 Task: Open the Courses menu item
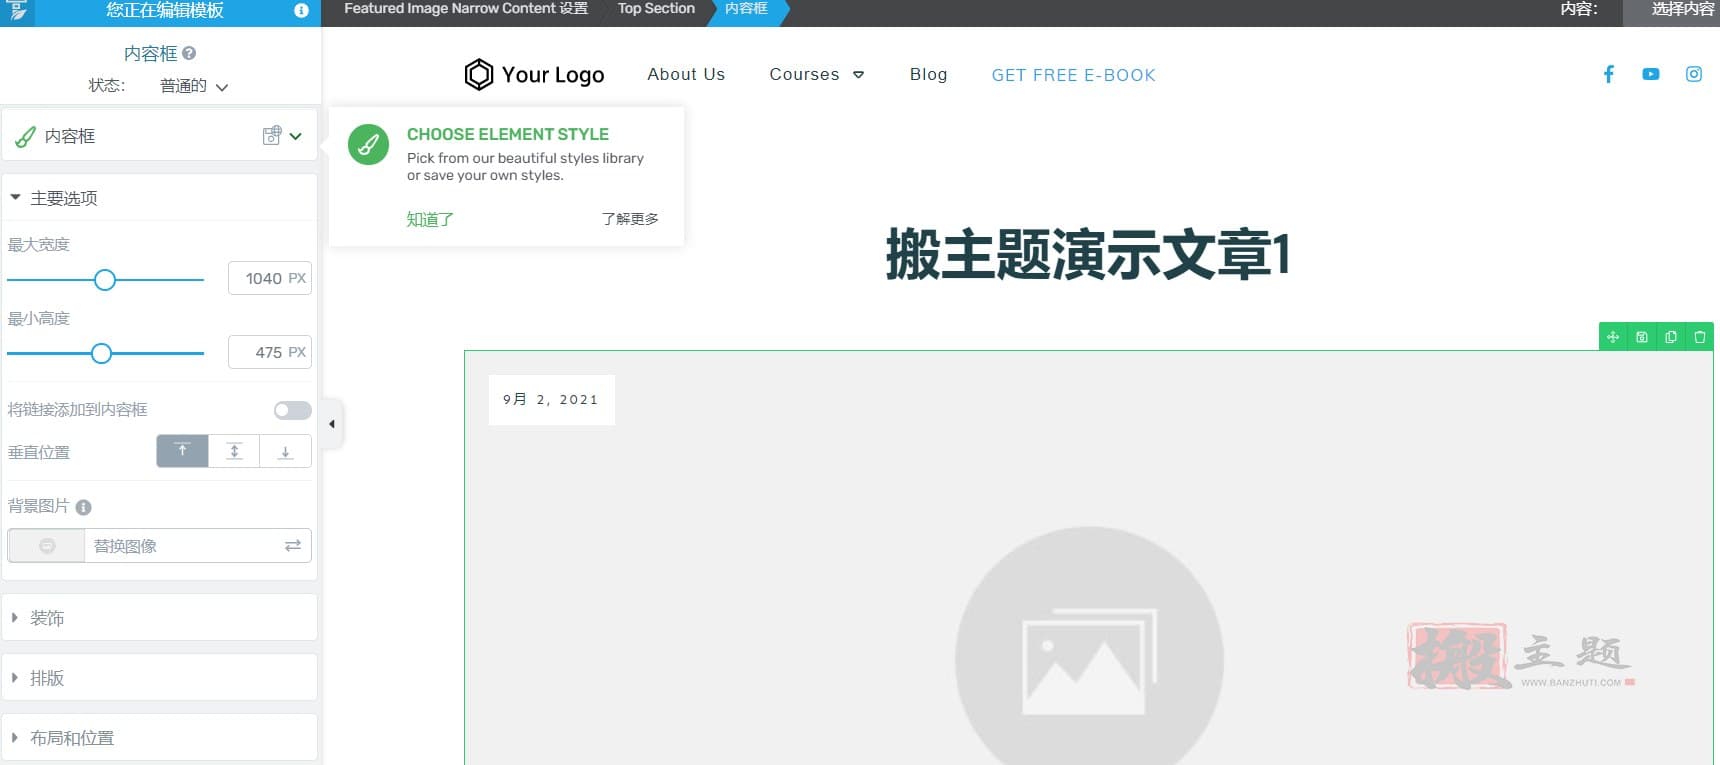[x=804, y=74]
